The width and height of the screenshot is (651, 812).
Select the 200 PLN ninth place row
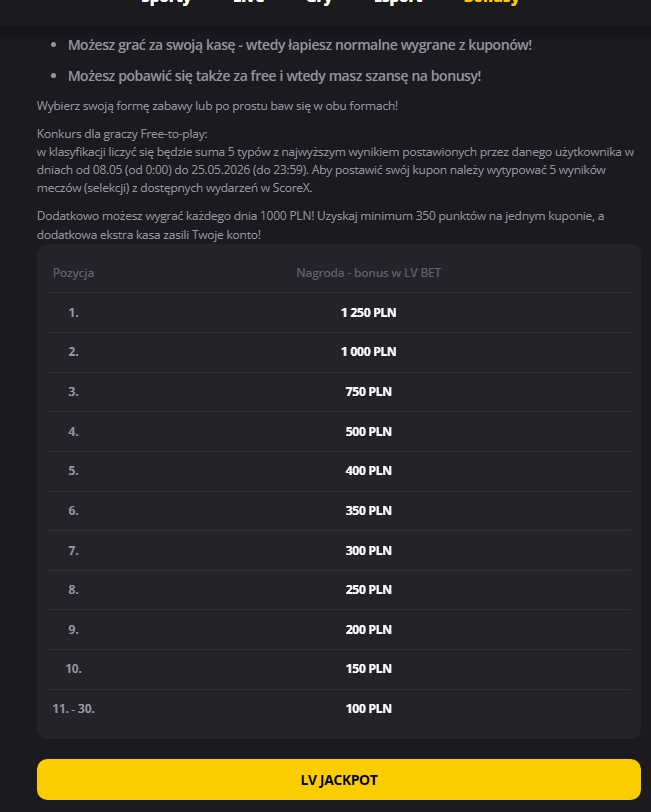point(339,630)
